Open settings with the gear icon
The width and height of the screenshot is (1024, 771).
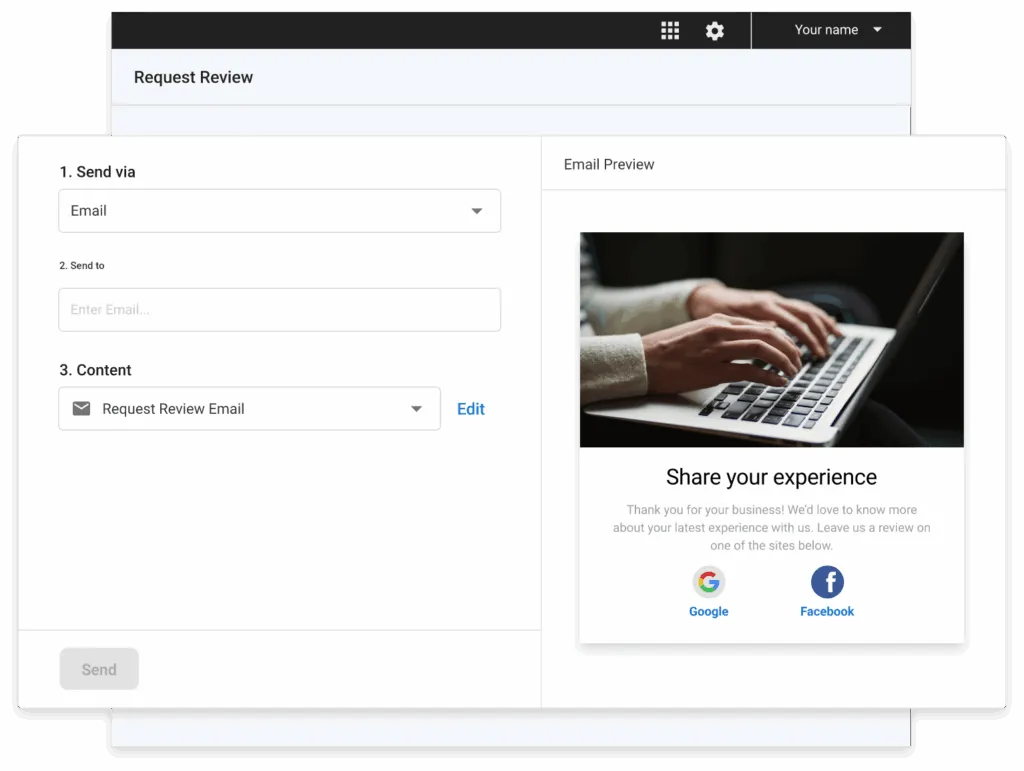715,30
